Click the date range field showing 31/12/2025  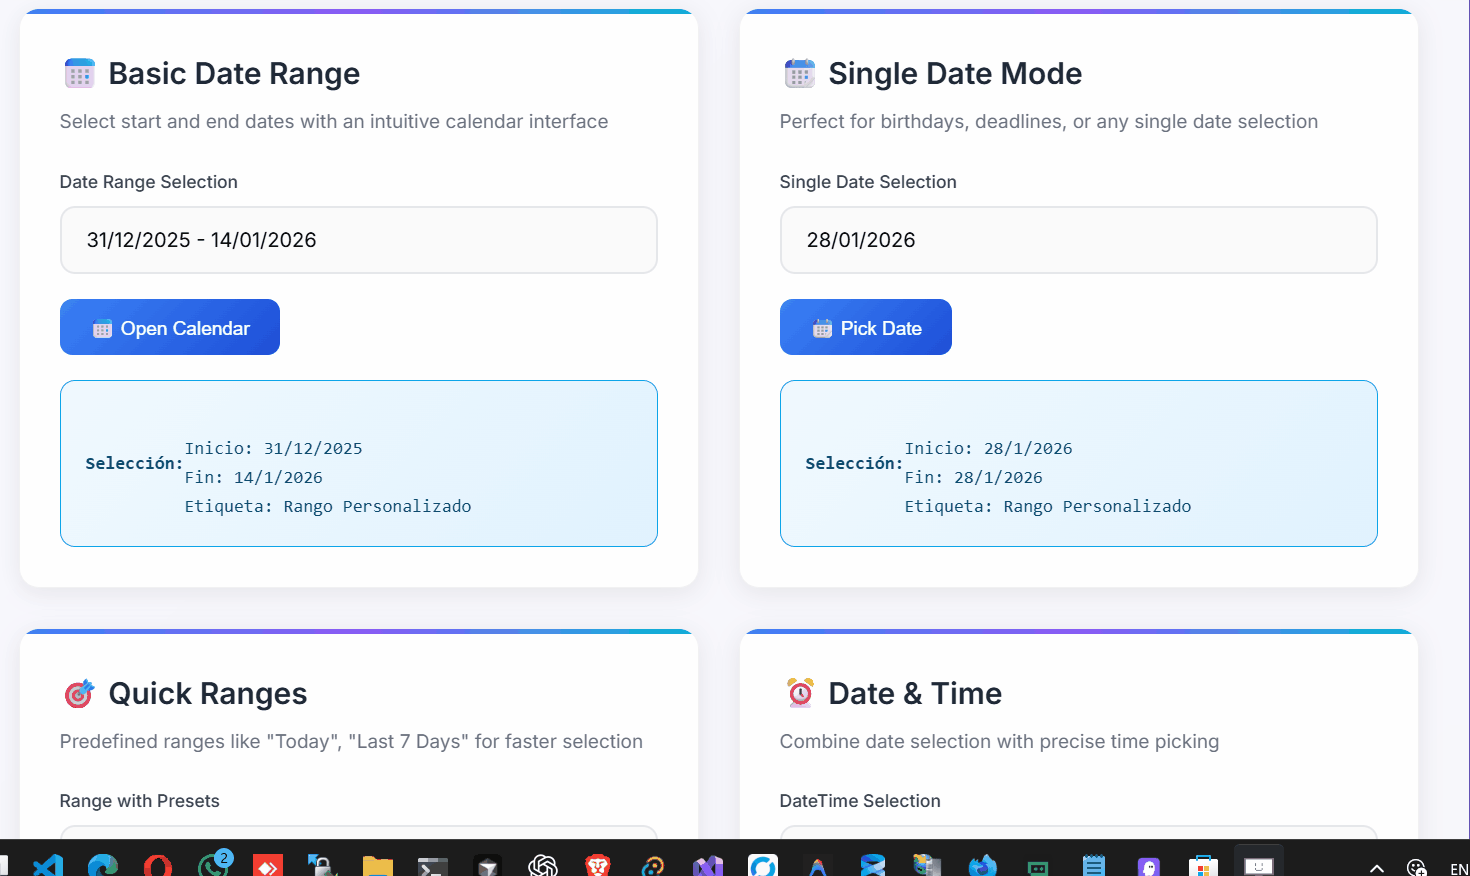358,240
